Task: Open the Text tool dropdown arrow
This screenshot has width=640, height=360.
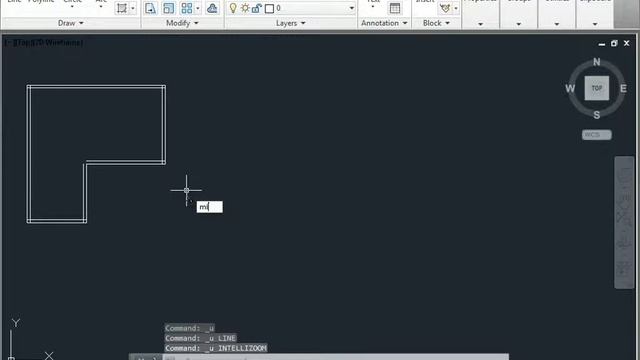Action: (373, 7)
